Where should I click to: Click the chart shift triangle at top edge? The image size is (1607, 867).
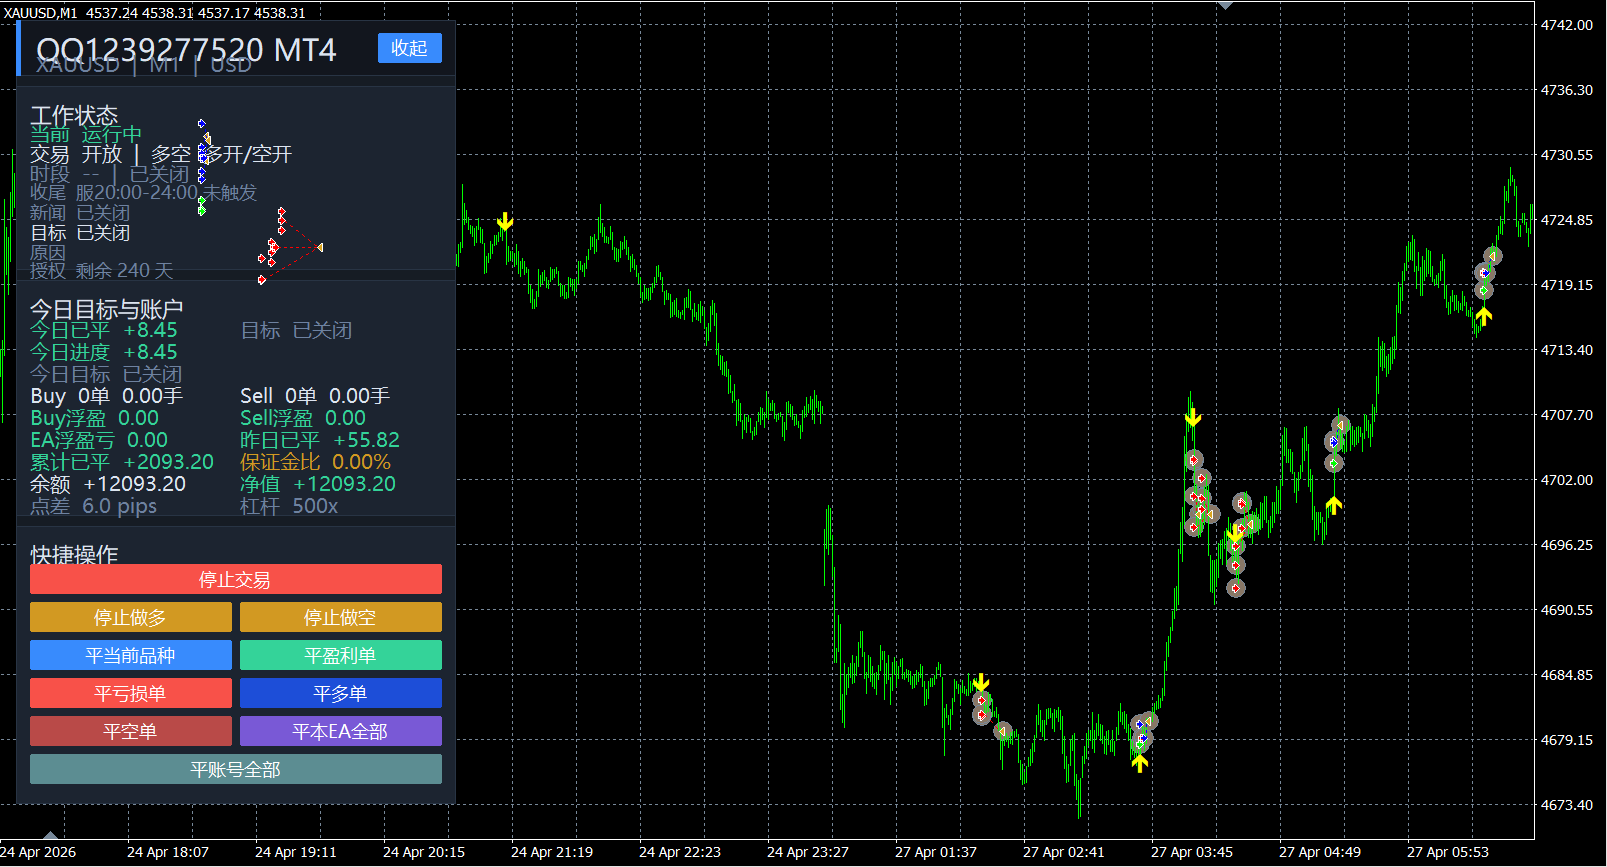[1225, 5]
